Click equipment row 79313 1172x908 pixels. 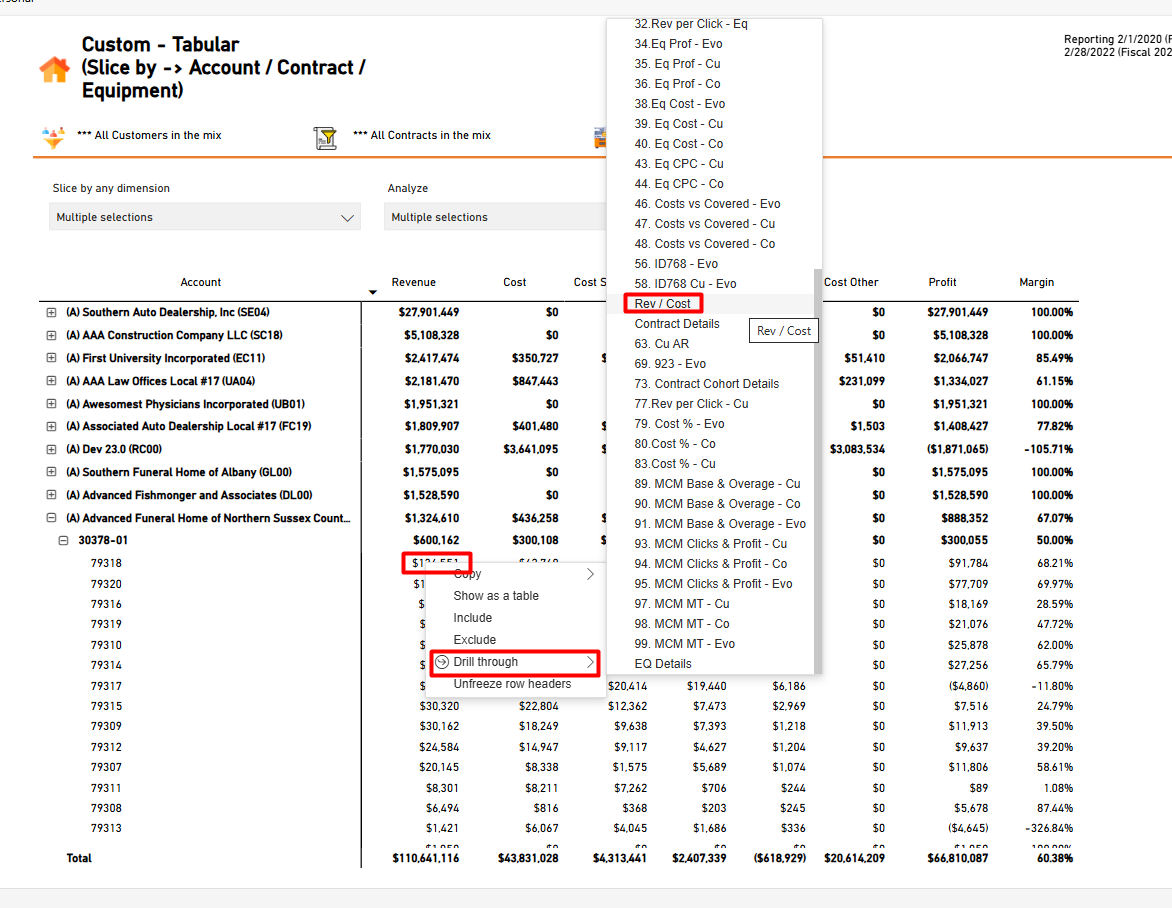pos(106,828)
